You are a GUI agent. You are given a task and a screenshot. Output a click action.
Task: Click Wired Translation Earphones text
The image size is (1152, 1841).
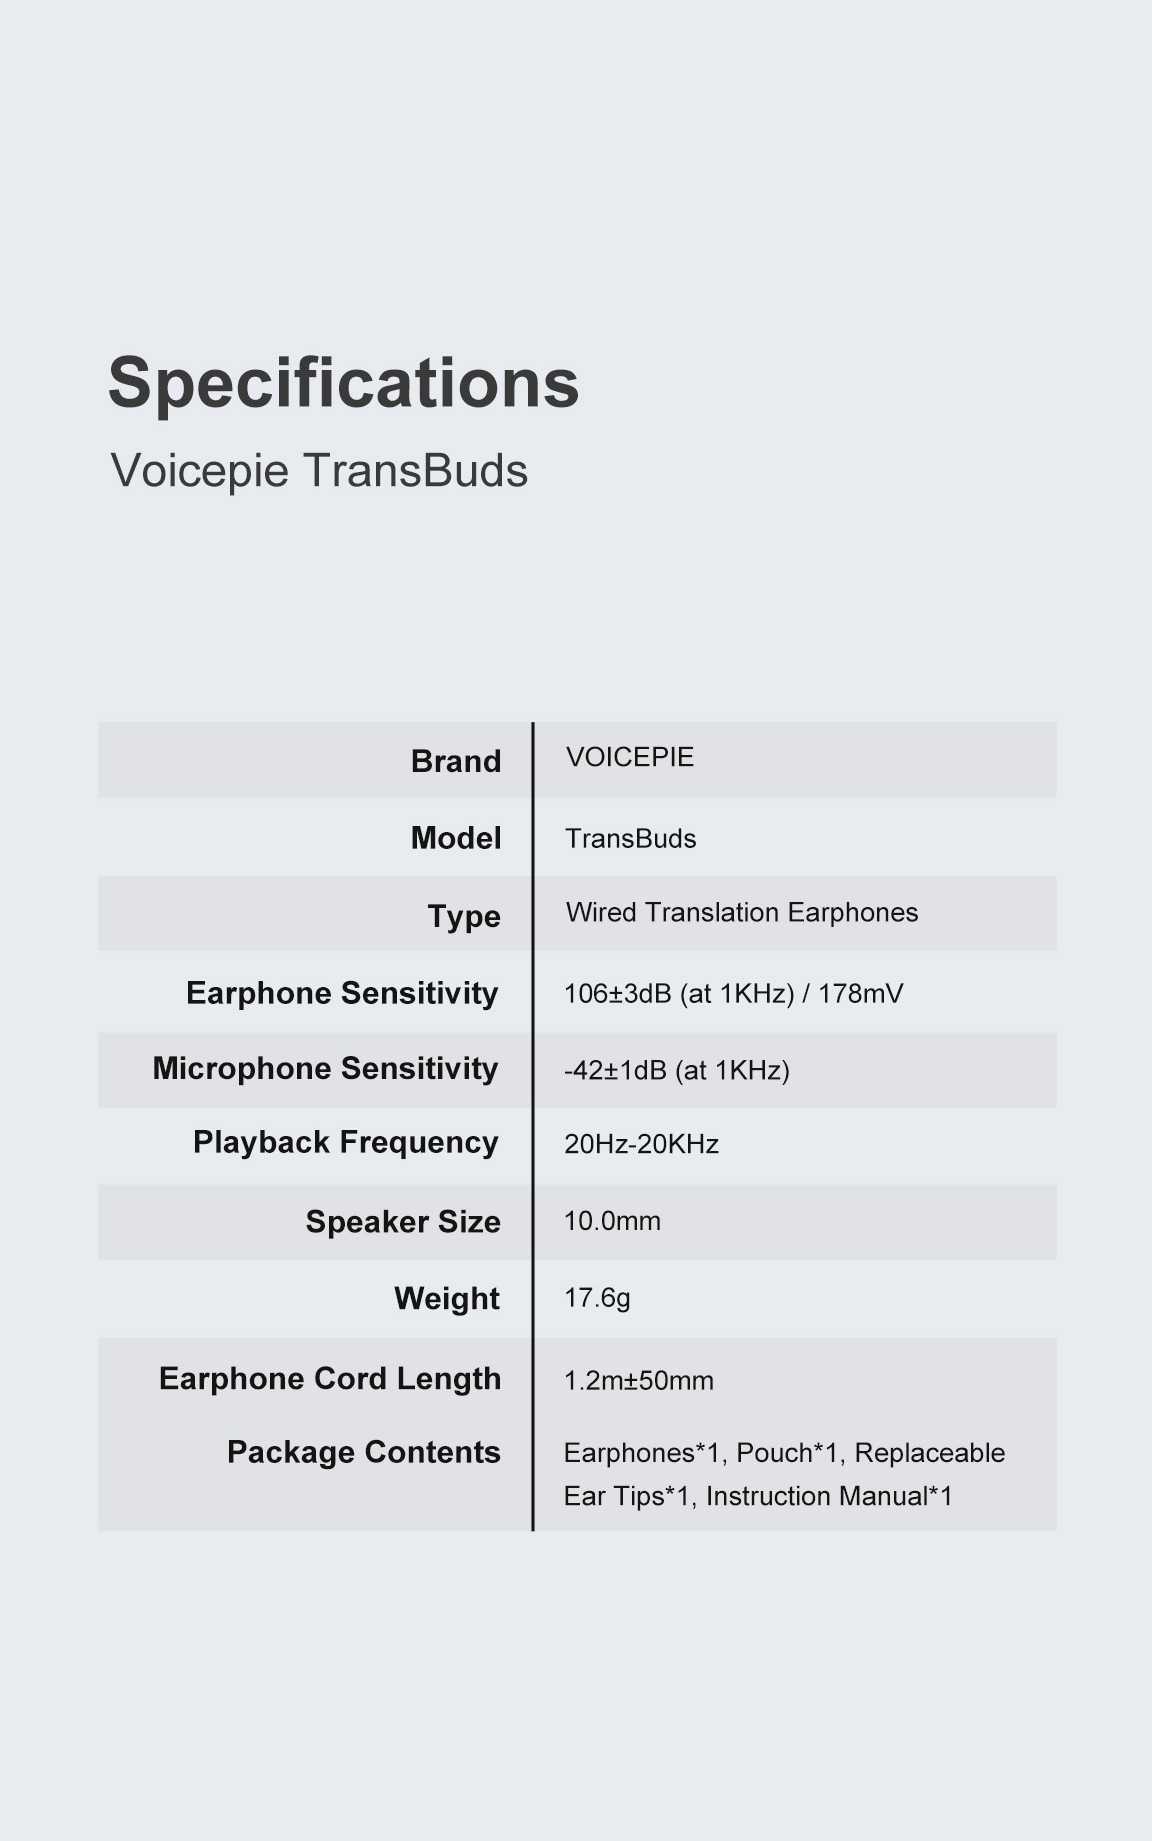click(x=742, y=912)
